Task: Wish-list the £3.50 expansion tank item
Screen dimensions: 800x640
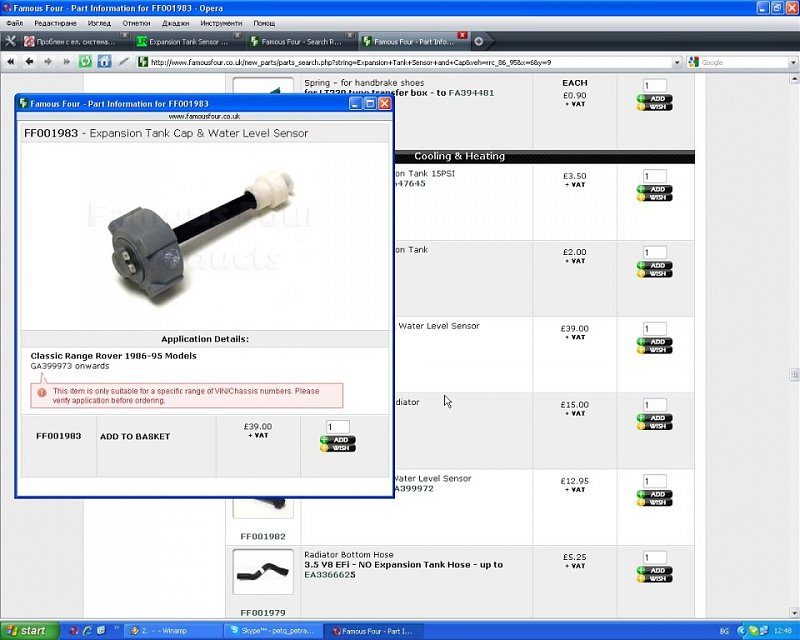Action: point(655,198)
